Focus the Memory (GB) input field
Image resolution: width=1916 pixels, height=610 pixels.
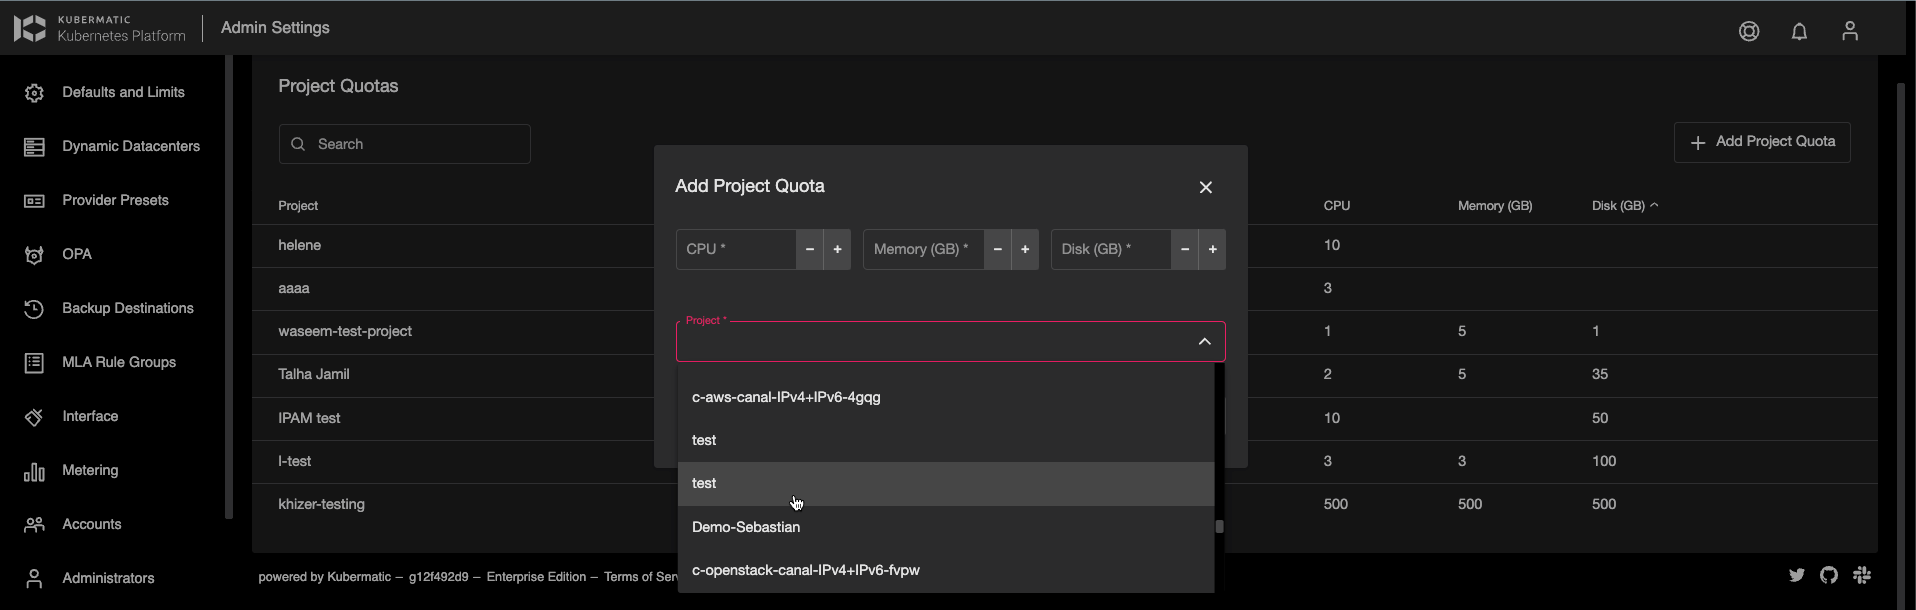924,249
